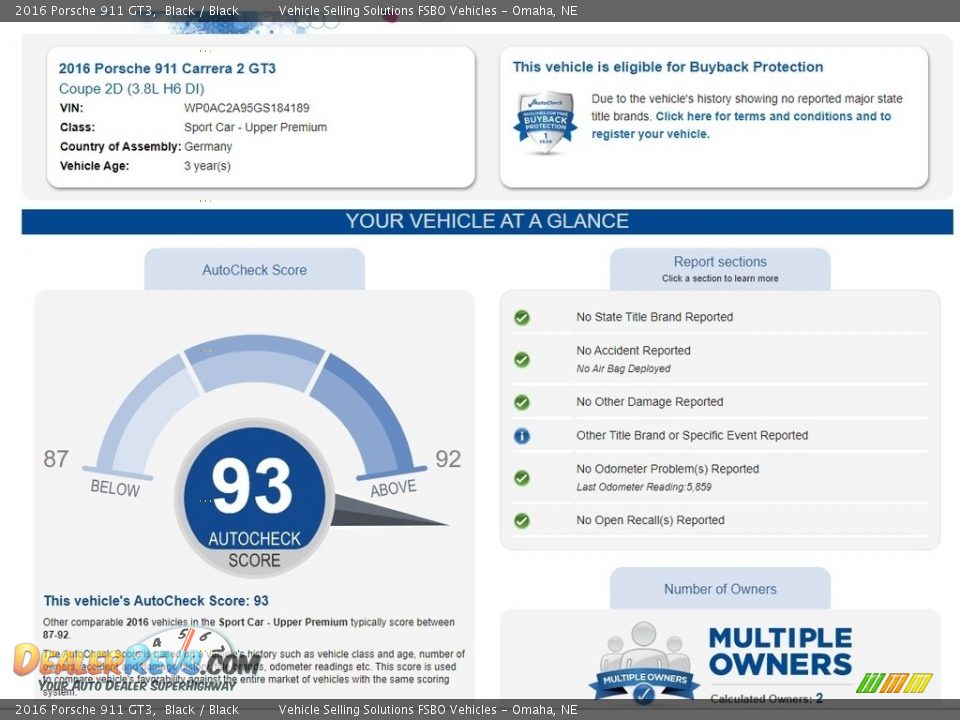The width and height of the screenshot is (960, 720).
Task: Click the Multiple Owners people badge icon
Action: pyautogui.click(x=644, y=662)
